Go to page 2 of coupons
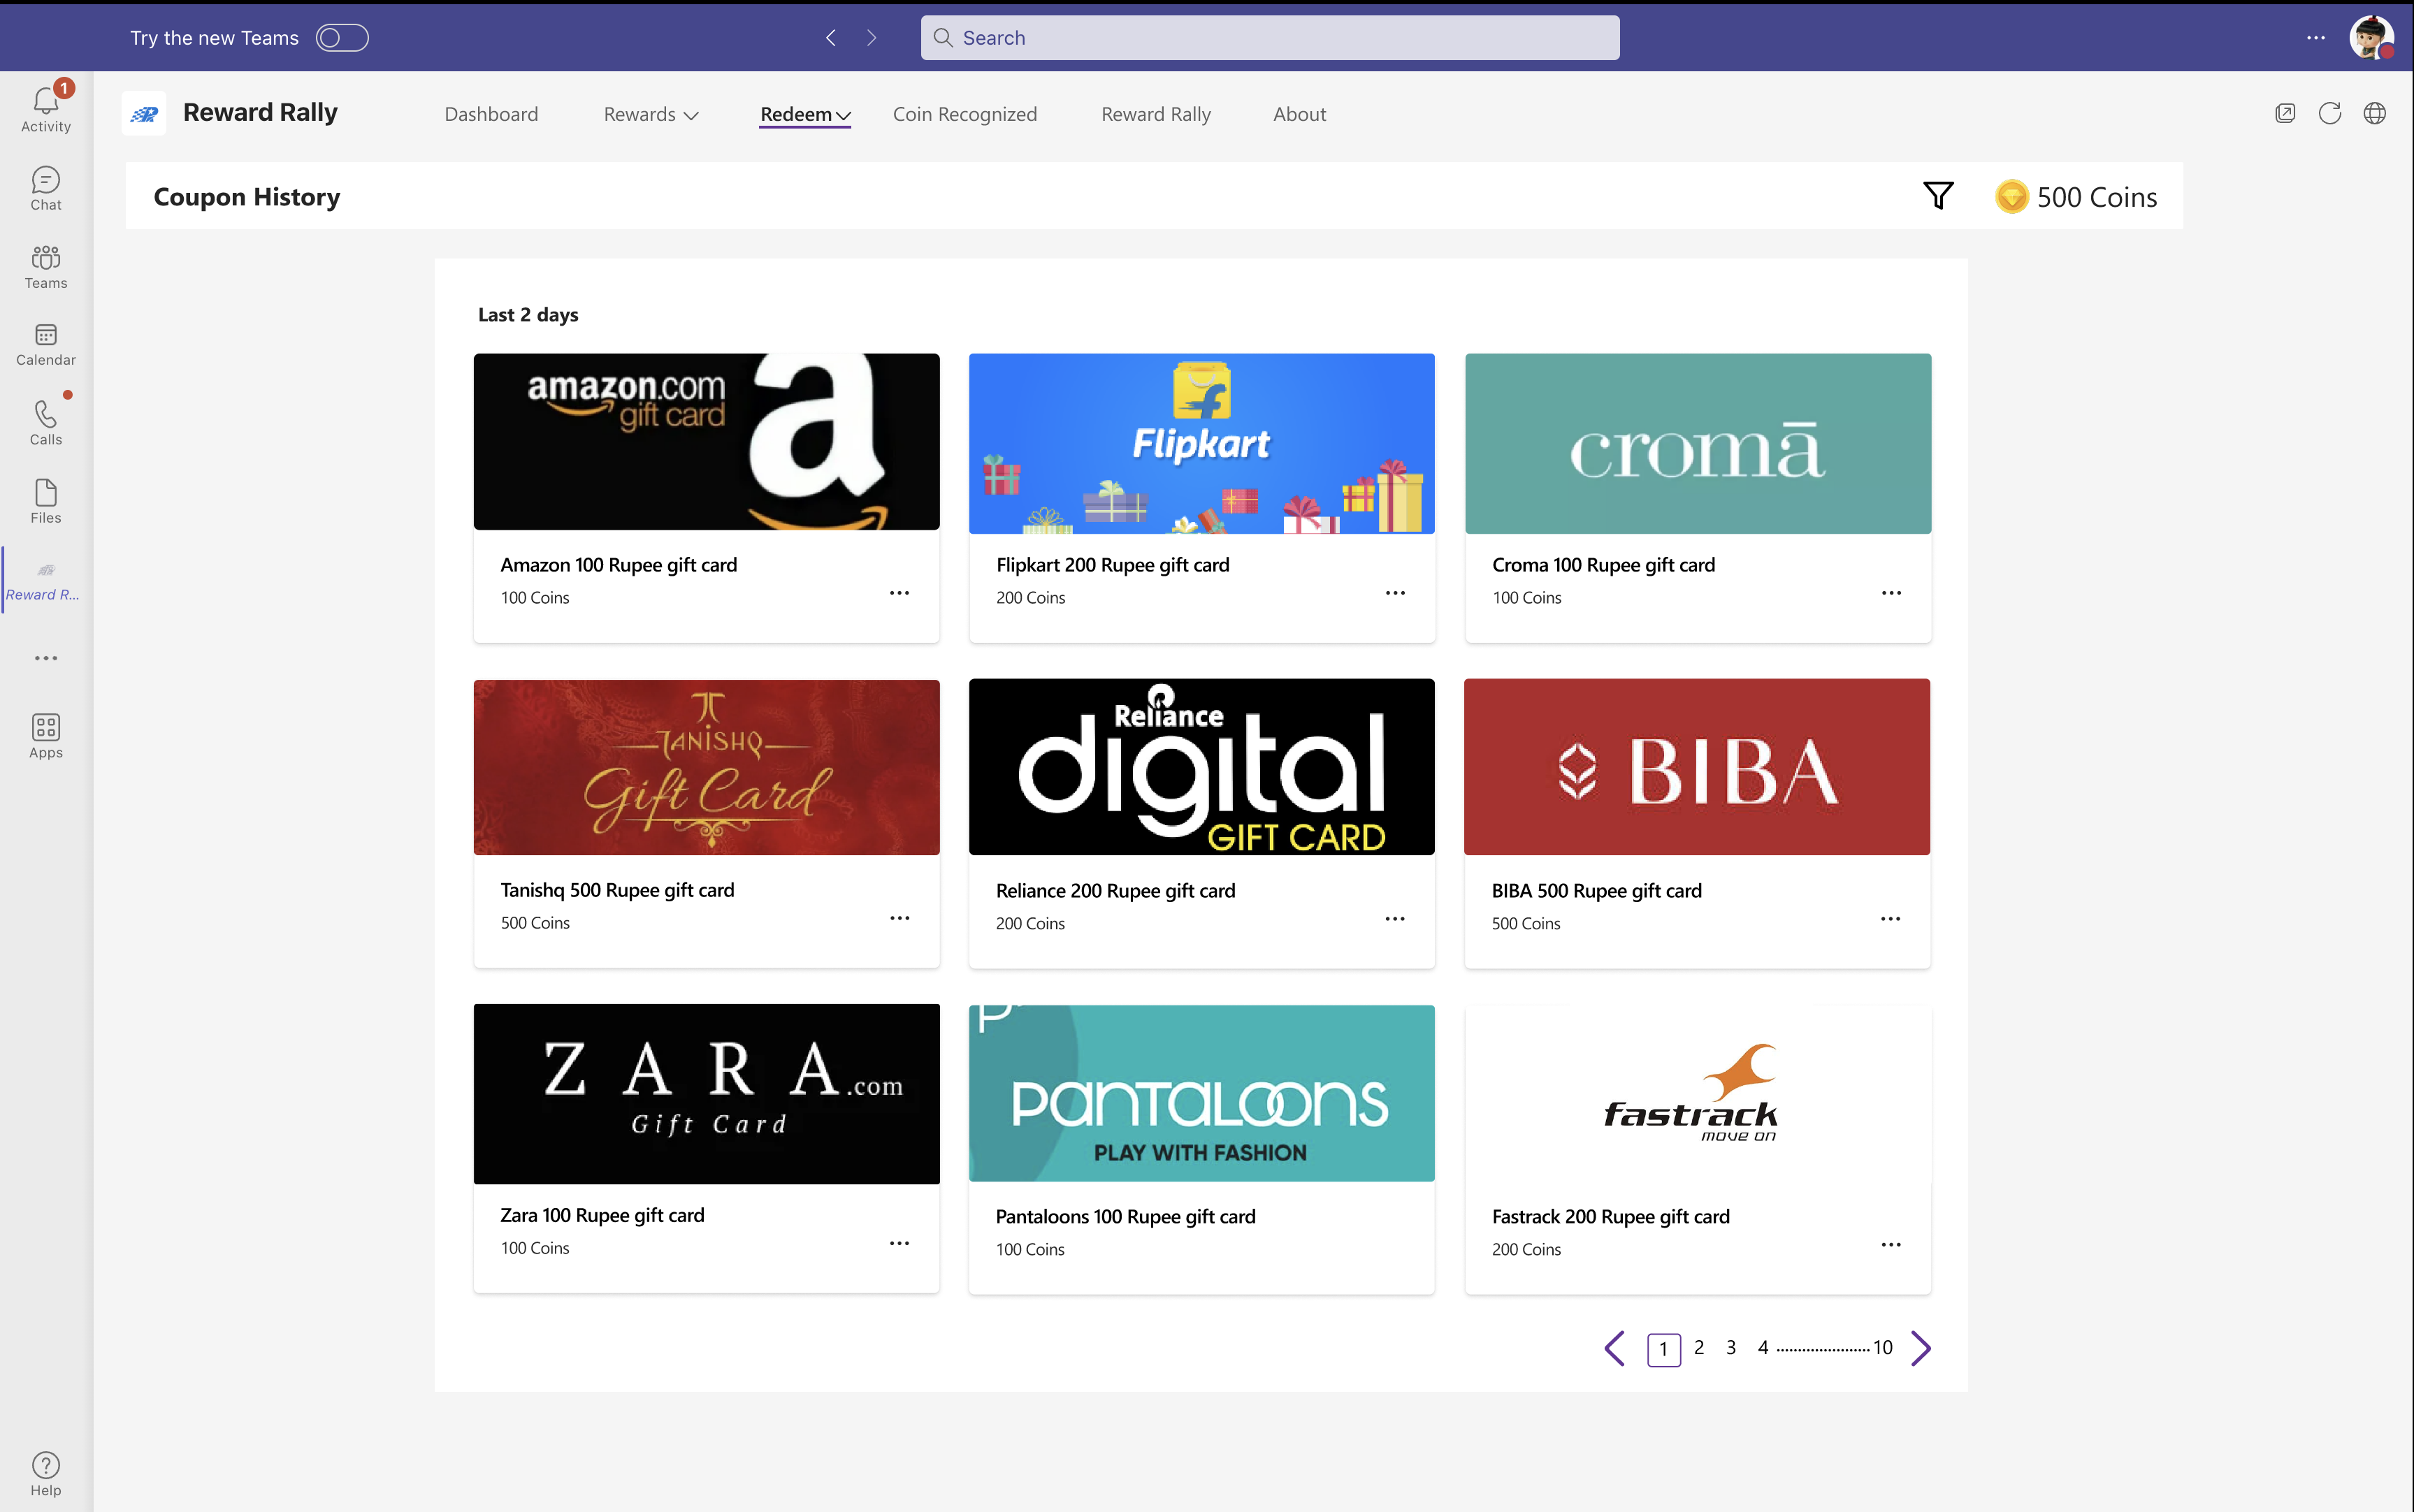Image resolution: width=2414 pixels, height=1512 pixels. tap(1699, 1347)
